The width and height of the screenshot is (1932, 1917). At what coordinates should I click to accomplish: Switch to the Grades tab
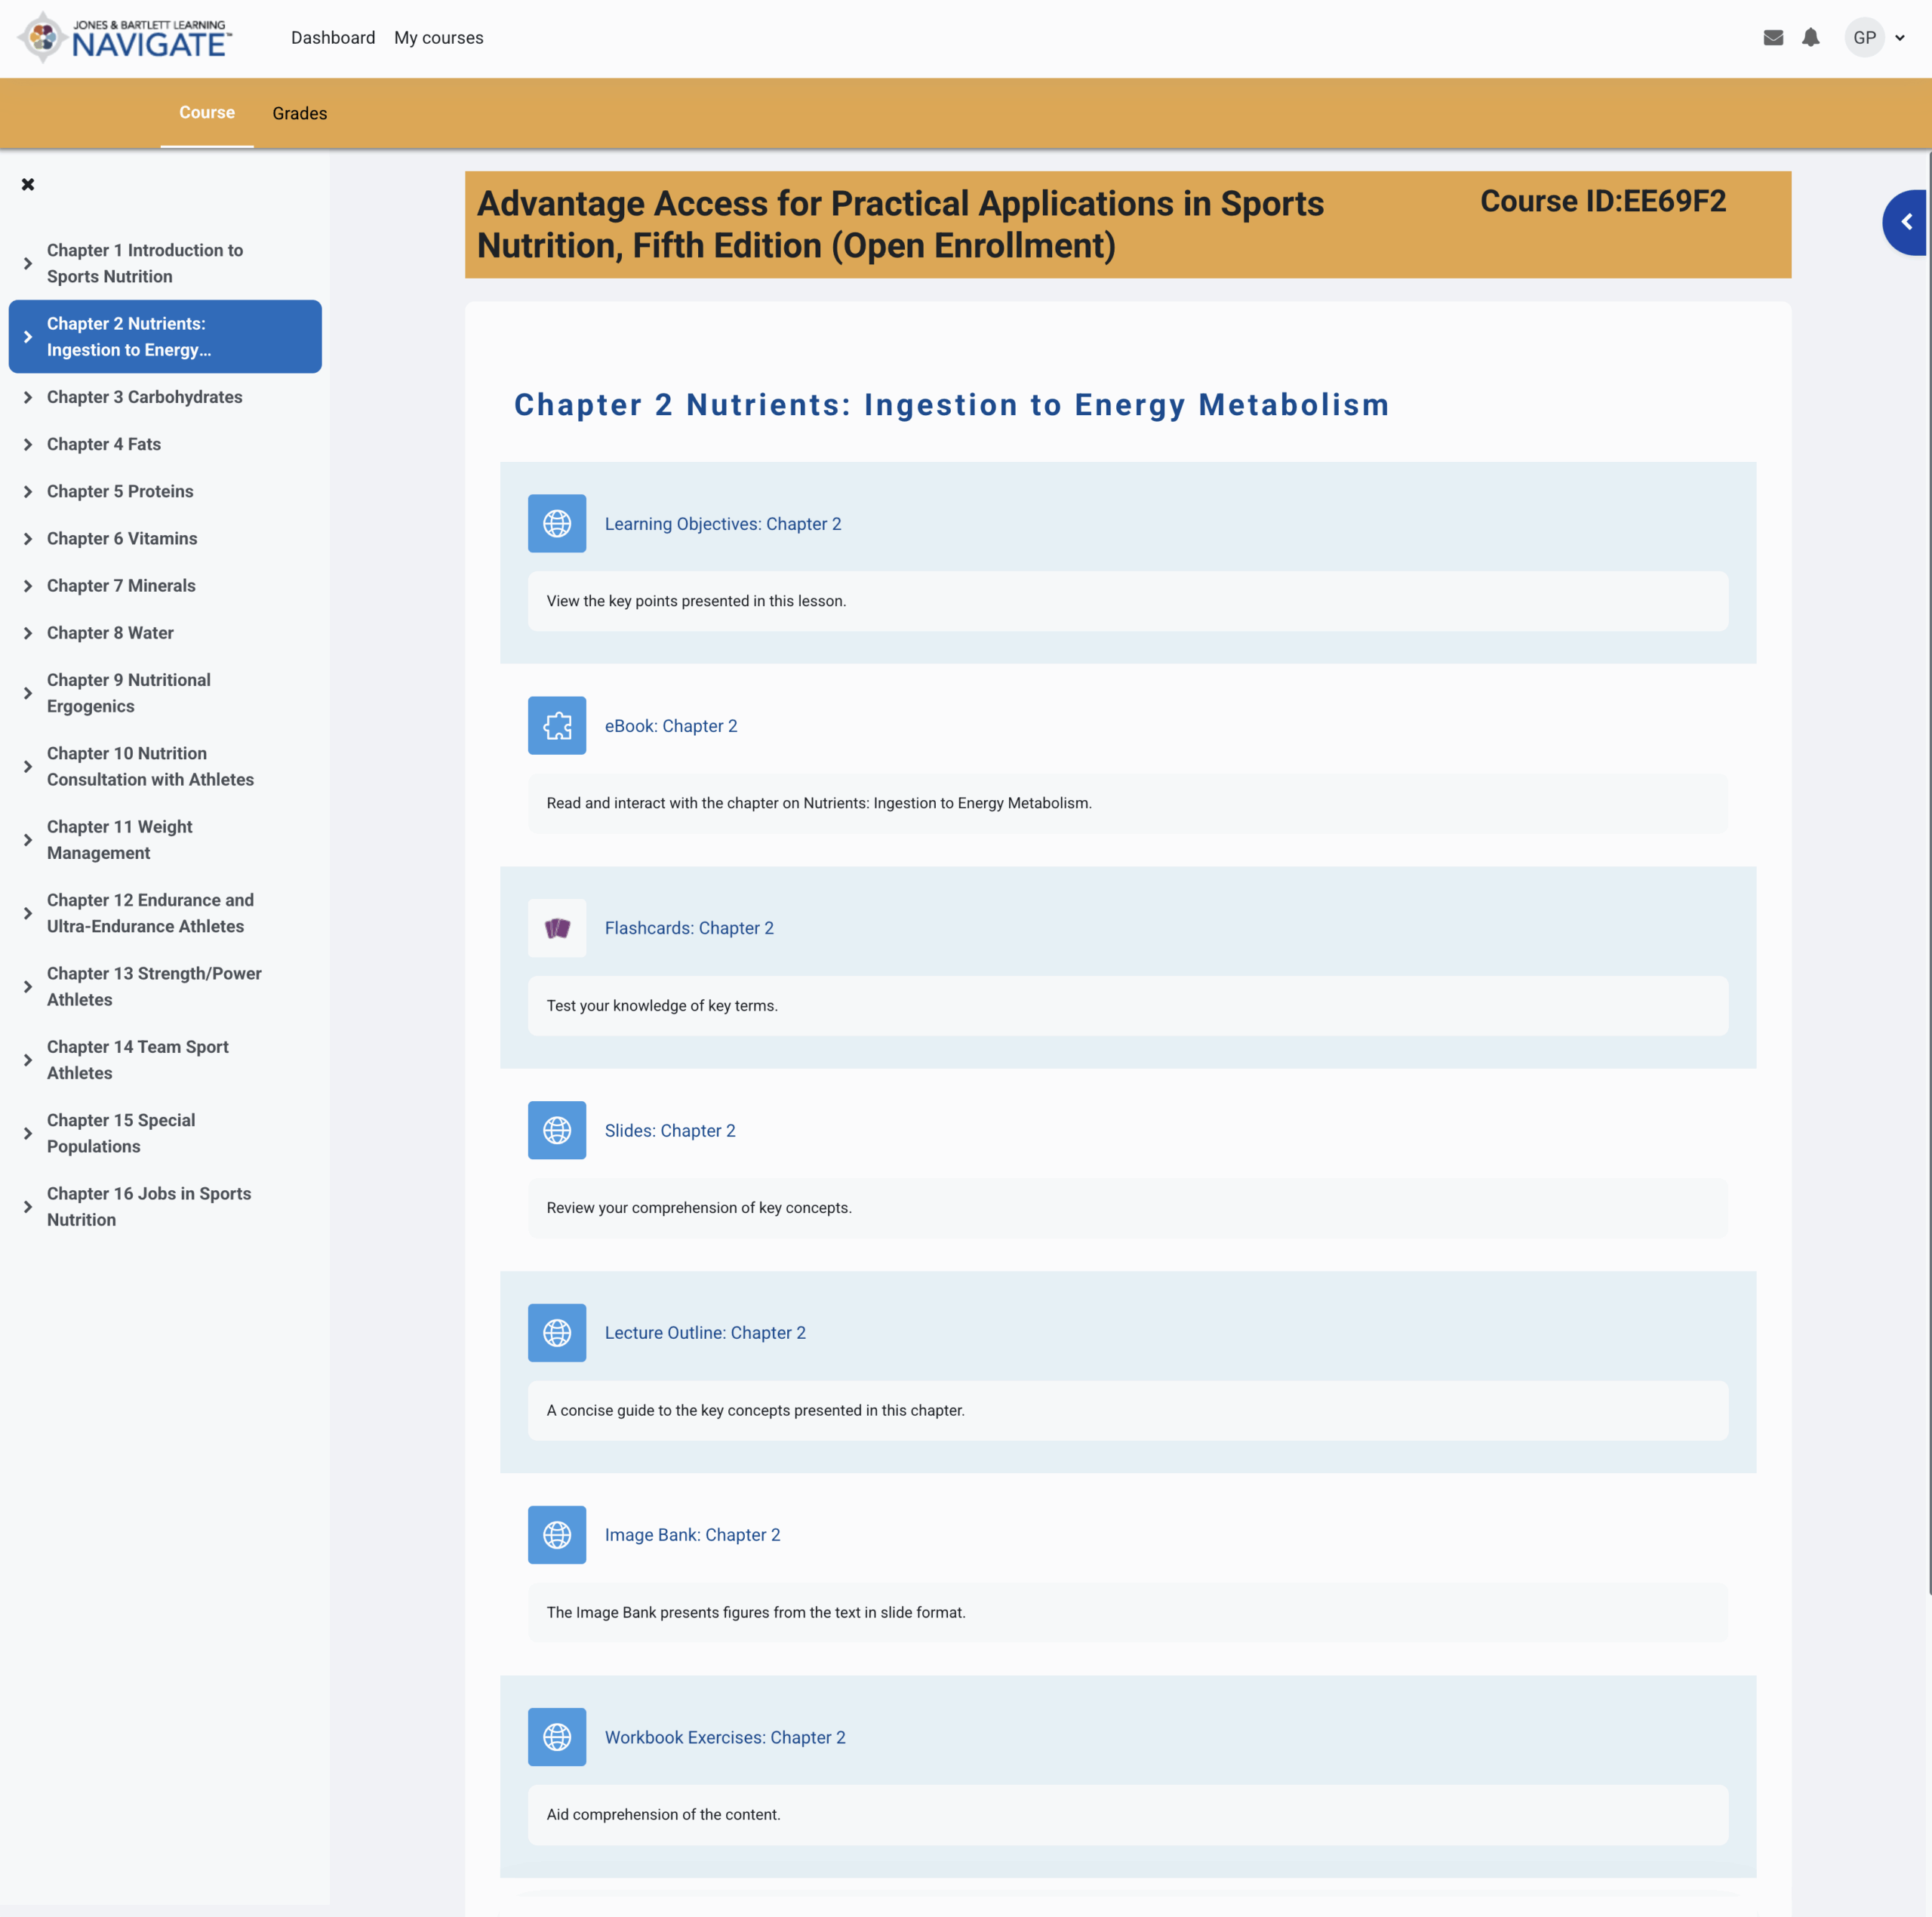pyautogui.click(x=299, y=113)
